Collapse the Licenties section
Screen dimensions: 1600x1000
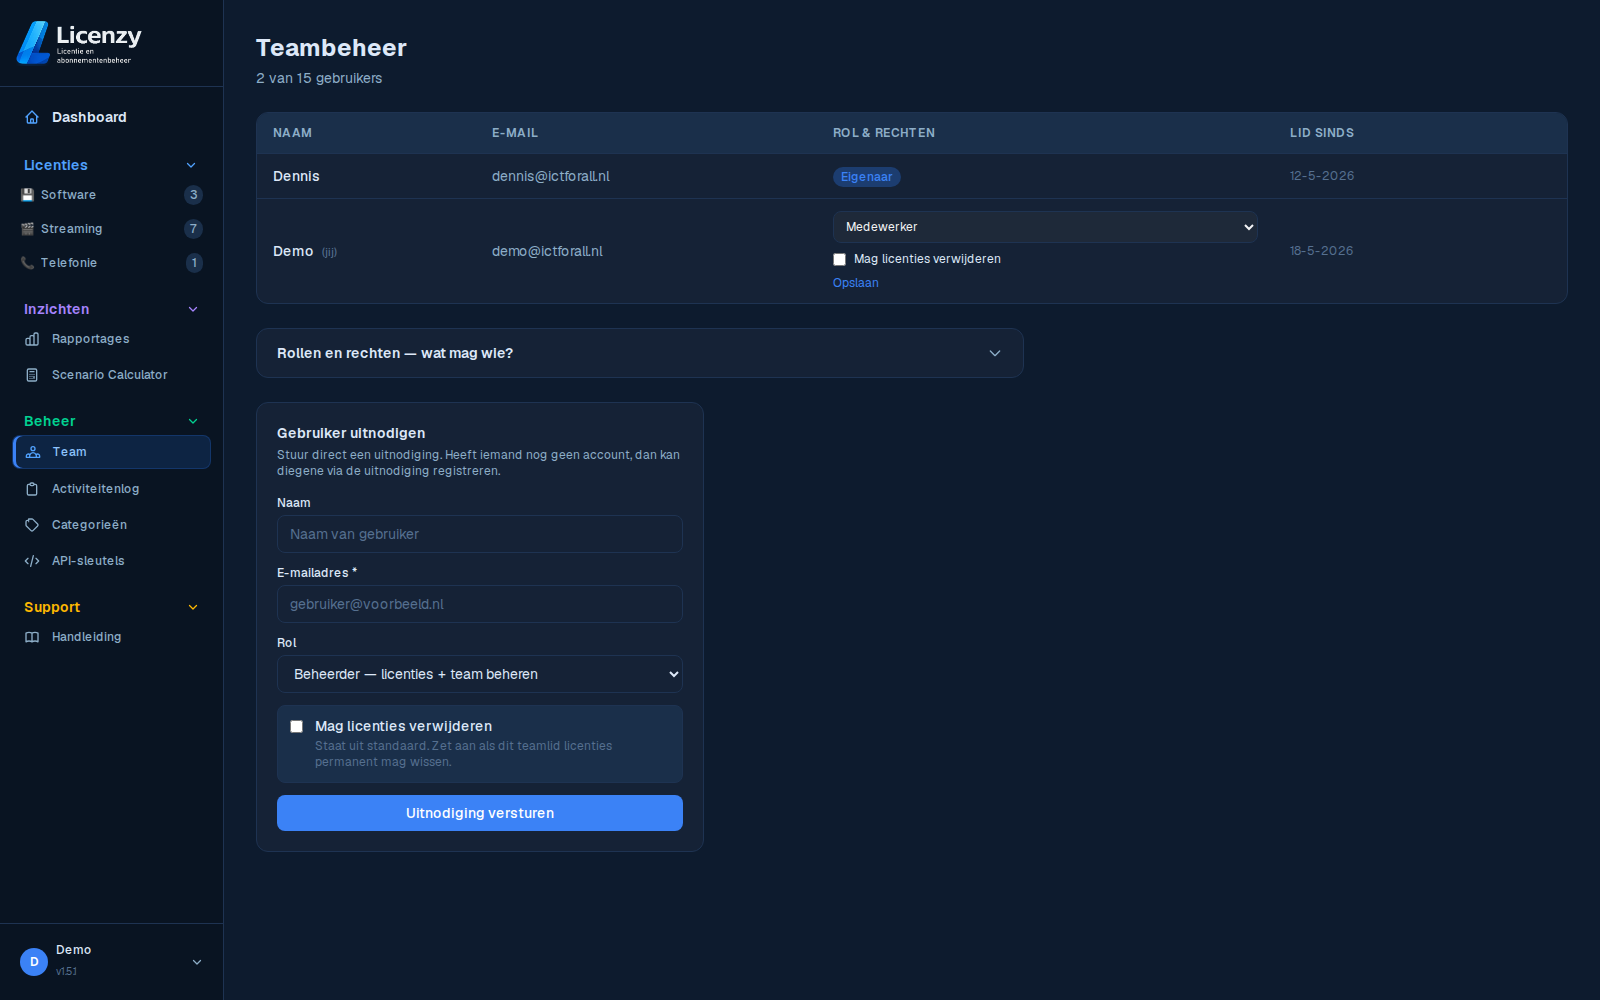(x=191, y=165)
